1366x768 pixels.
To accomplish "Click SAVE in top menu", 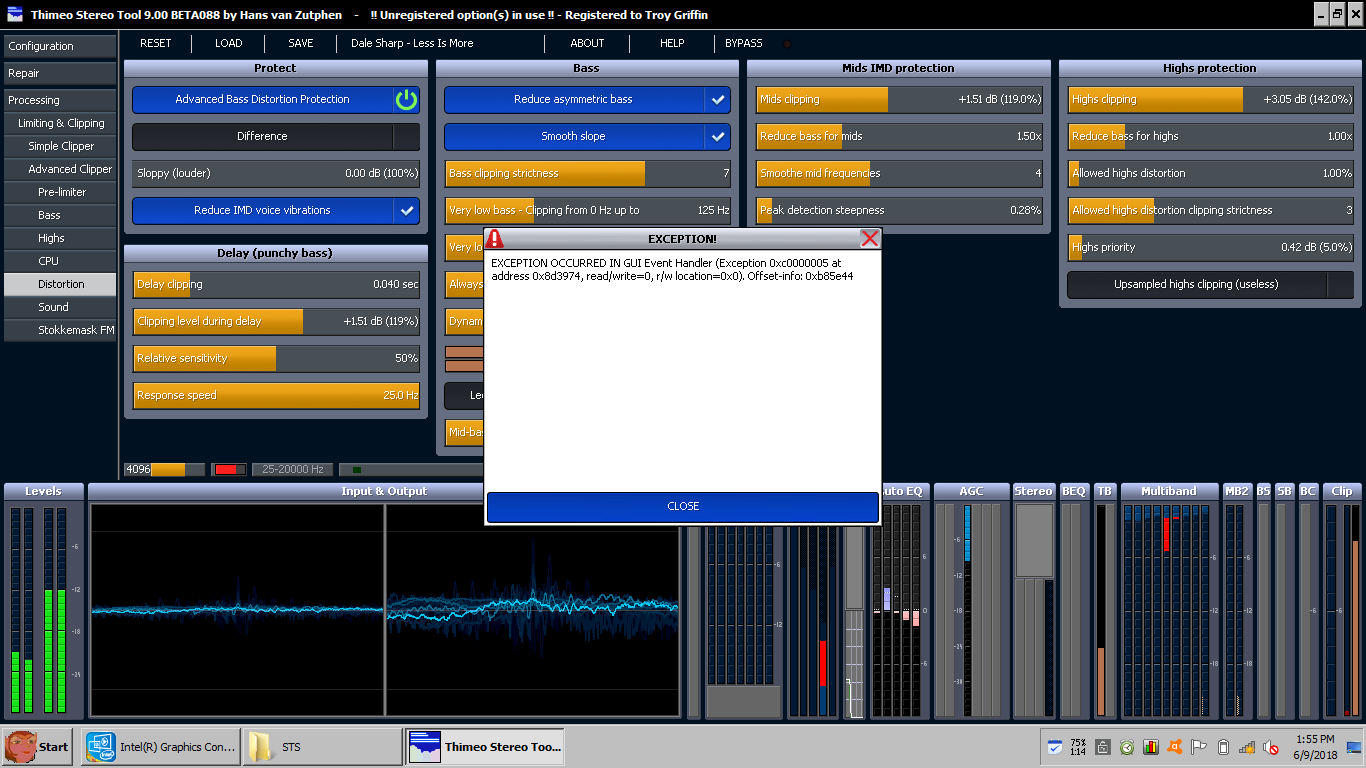I will pyautogui.click(x=300, y=43).
